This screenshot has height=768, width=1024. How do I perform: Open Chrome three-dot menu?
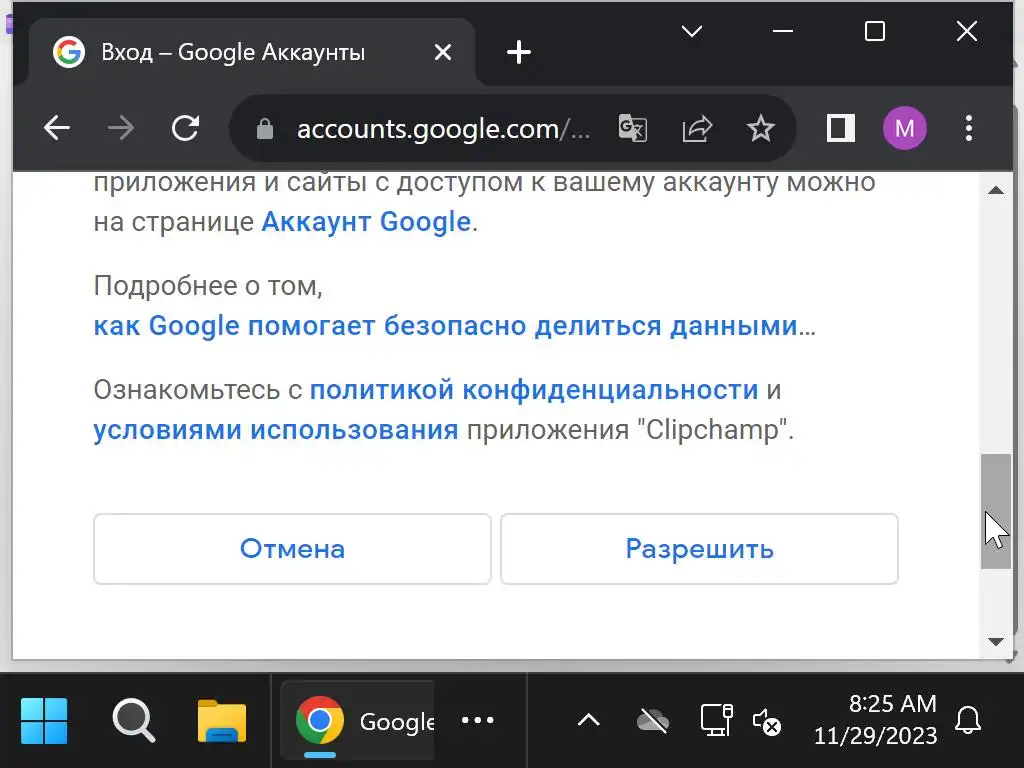pyautogui.click(x=968, y=128)
